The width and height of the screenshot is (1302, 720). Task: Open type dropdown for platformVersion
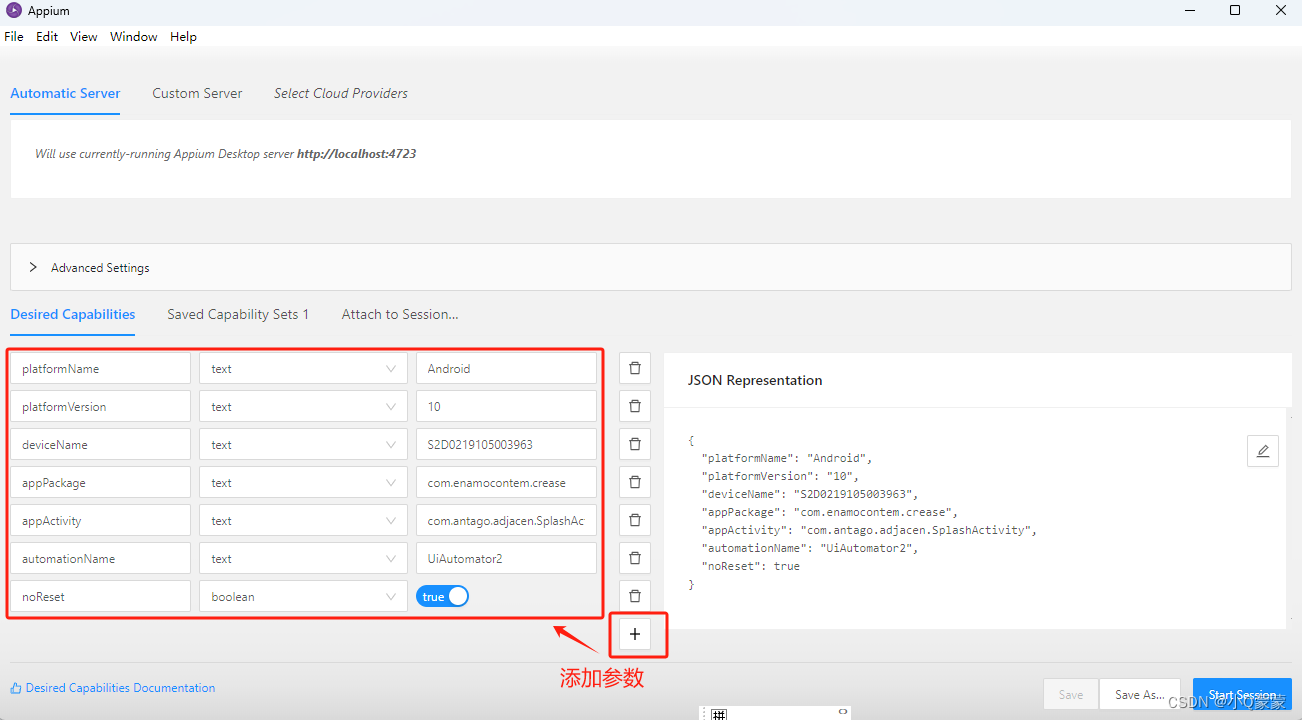tap(303, 406)
